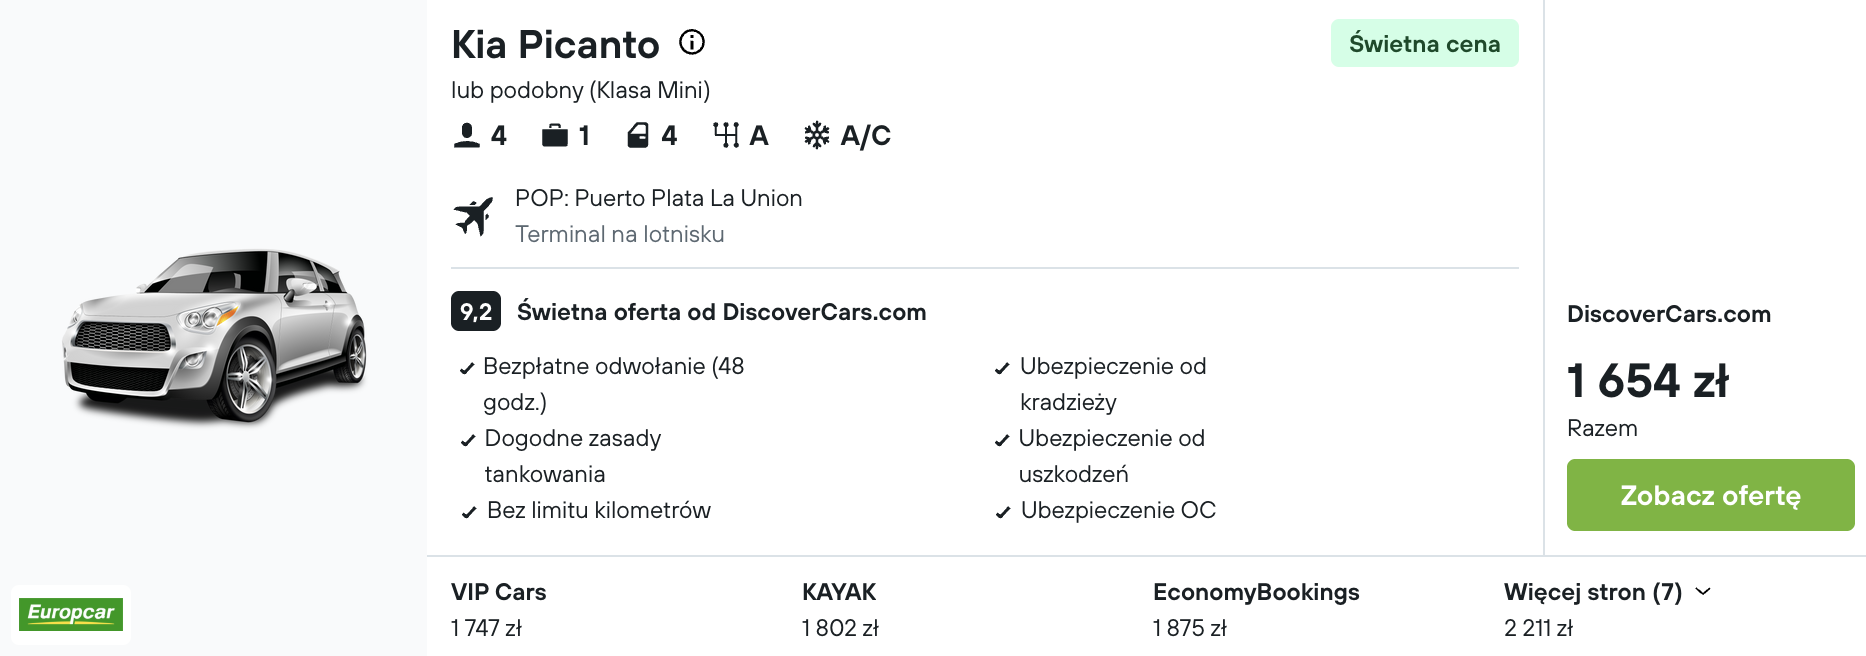The width and height of the screenshot is (1866, 656).
Task: Click the Kia Picanto title
Action: 555,45
